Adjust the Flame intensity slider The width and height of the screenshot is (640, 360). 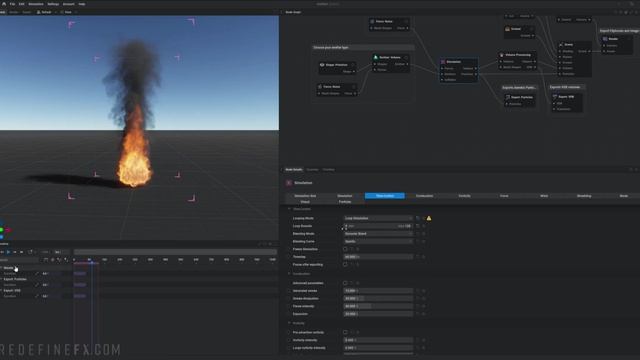[378, 306]
